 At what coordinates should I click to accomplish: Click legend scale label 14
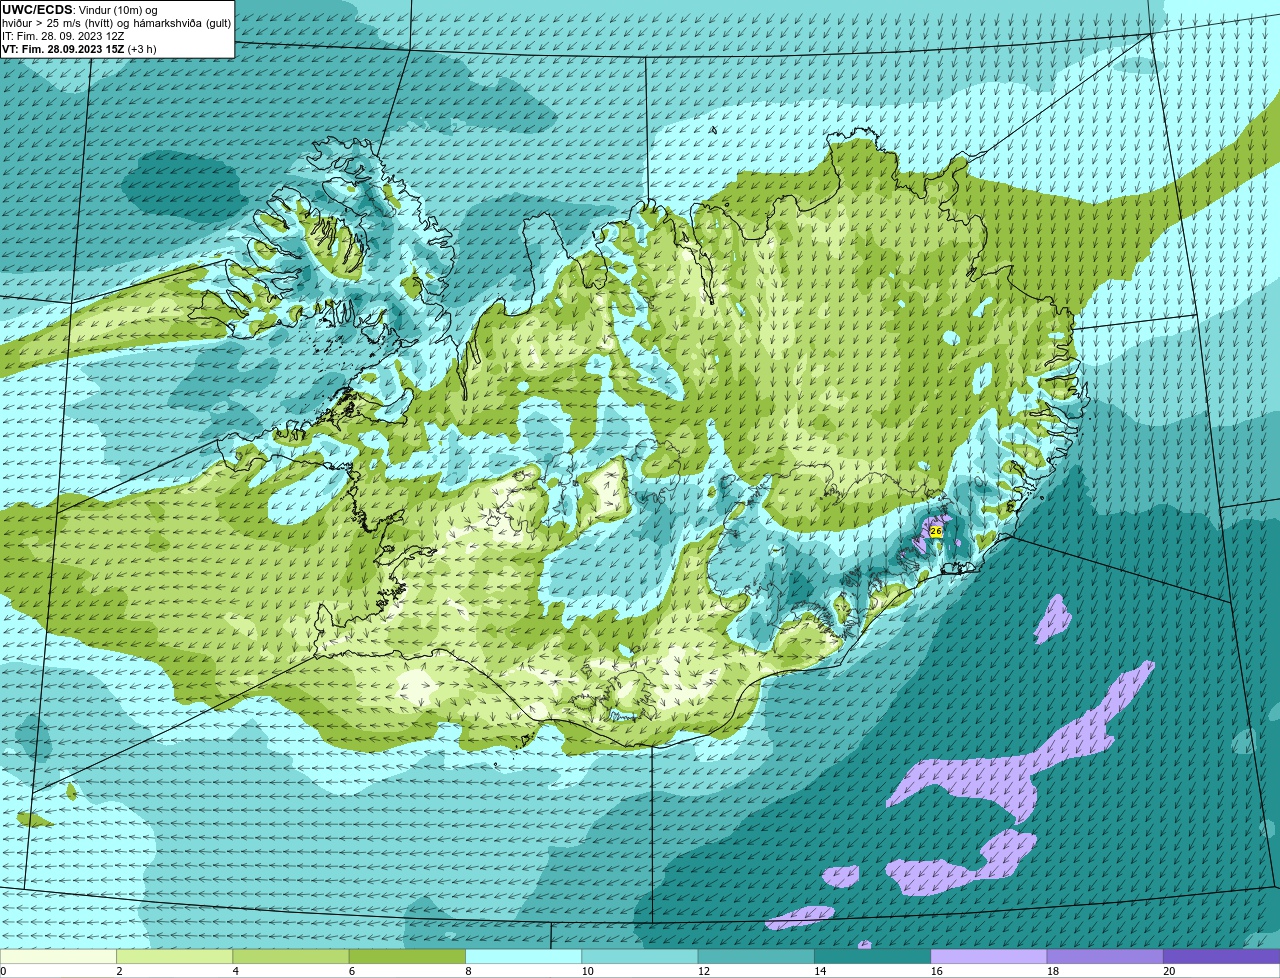[x=820, y=971]
